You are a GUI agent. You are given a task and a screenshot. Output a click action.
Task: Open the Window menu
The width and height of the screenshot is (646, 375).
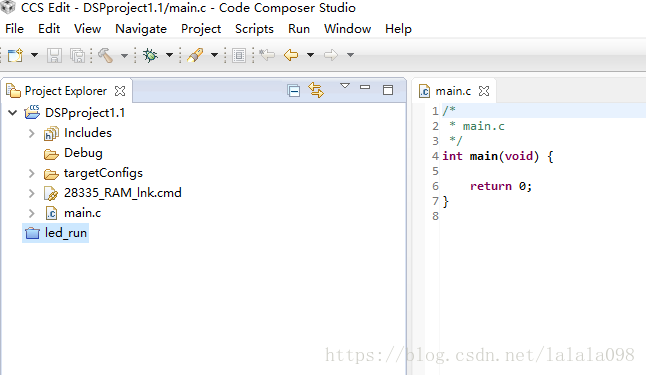pos(347,29)
